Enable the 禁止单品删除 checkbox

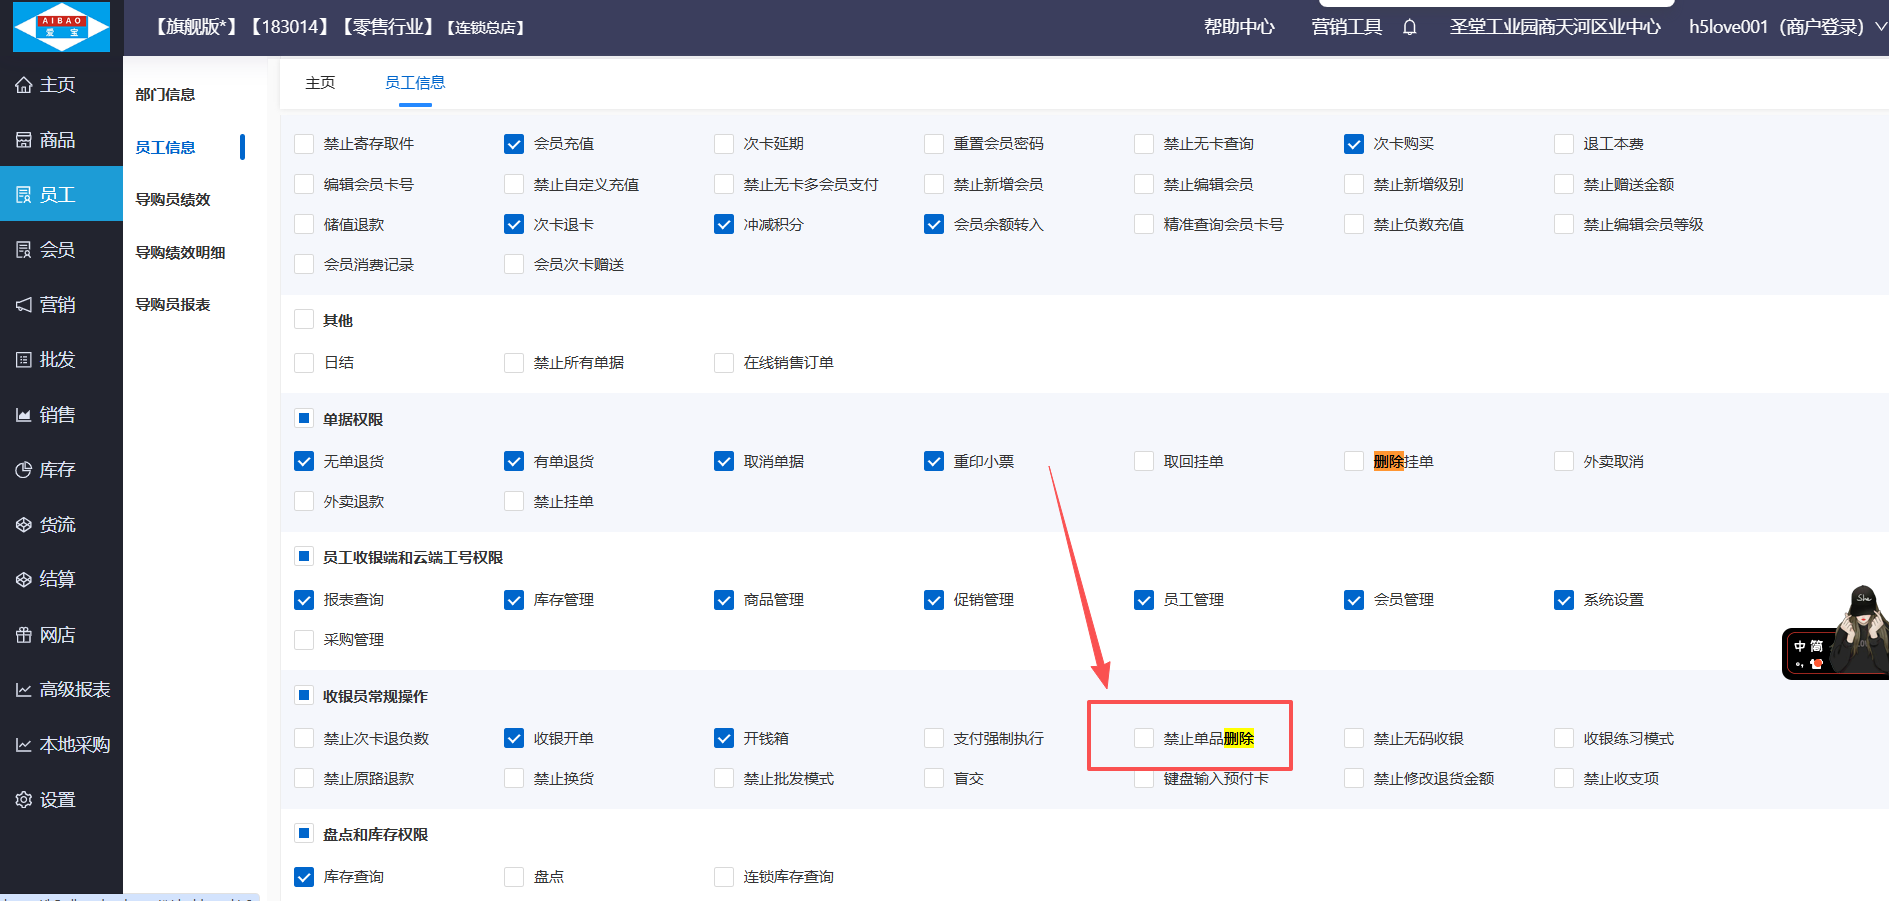pos(1144,739)
